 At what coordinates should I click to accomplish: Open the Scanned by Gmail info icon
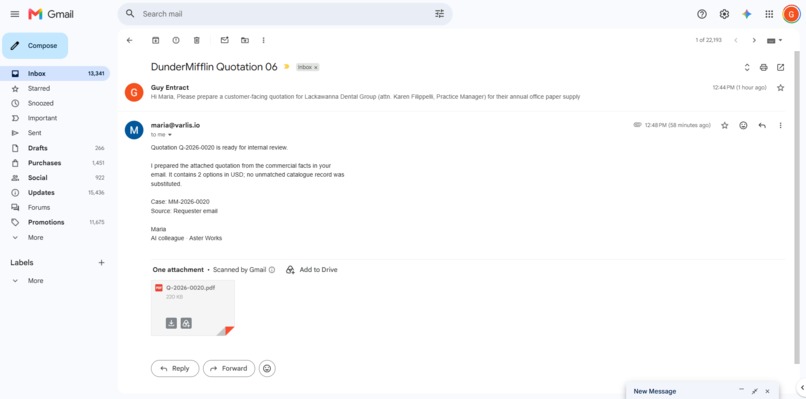272,269
